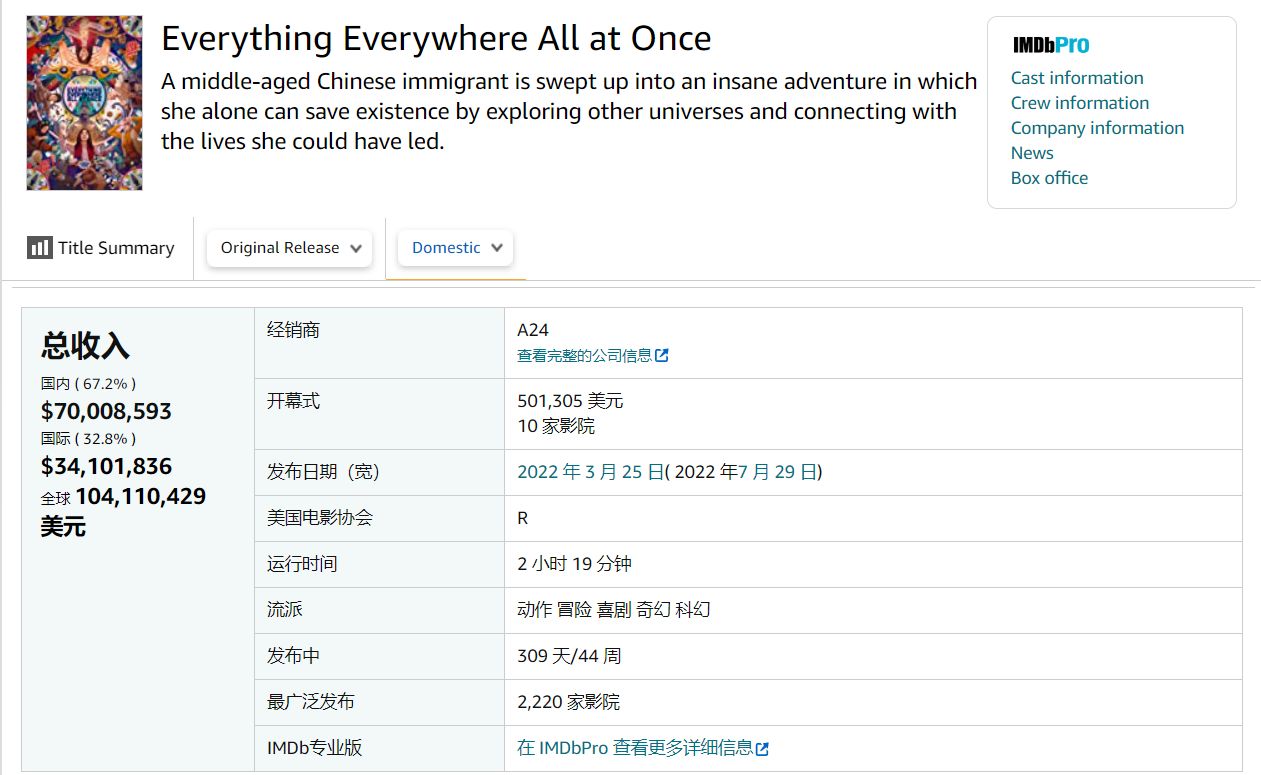The image size is (1261, 775).
Task: Expand the Original Release dropdown
Action: [x=289, y=248]
